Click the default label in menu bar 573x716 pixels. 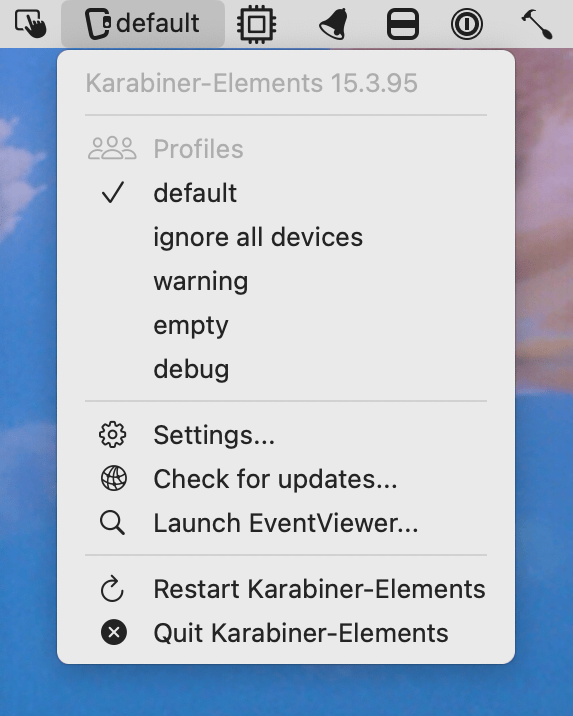[x=158, y=23]
